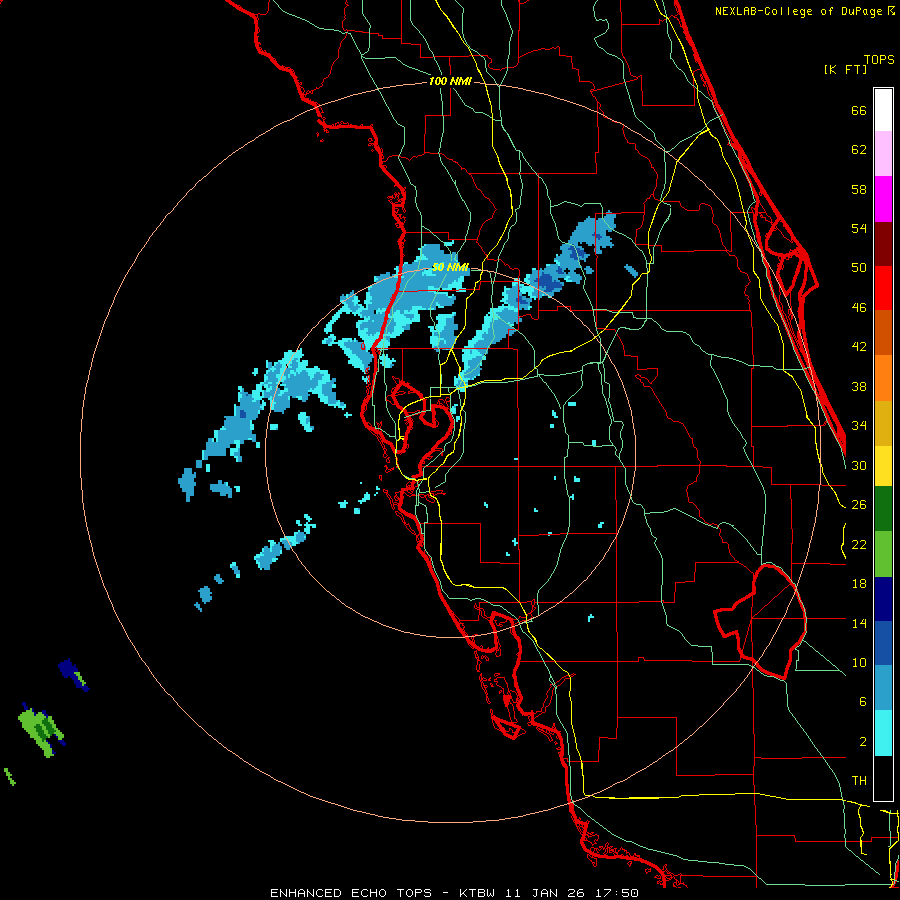Image resolution: width=900 pixels, height=900 pixels.
Task: Click the 62 legend value
Action: coord(859,150)
